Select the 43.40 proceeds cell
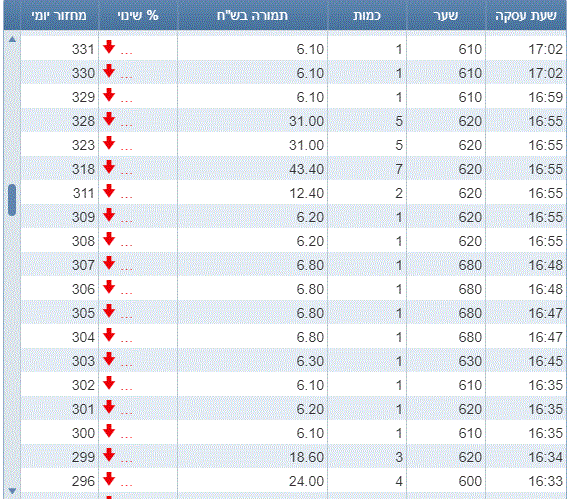 point(252,169)
